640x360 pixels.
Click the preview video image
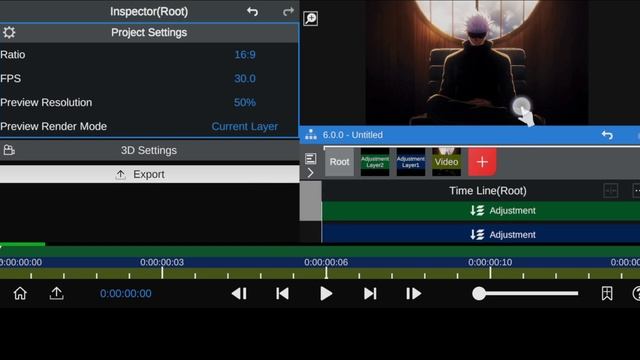pos(477,62)
